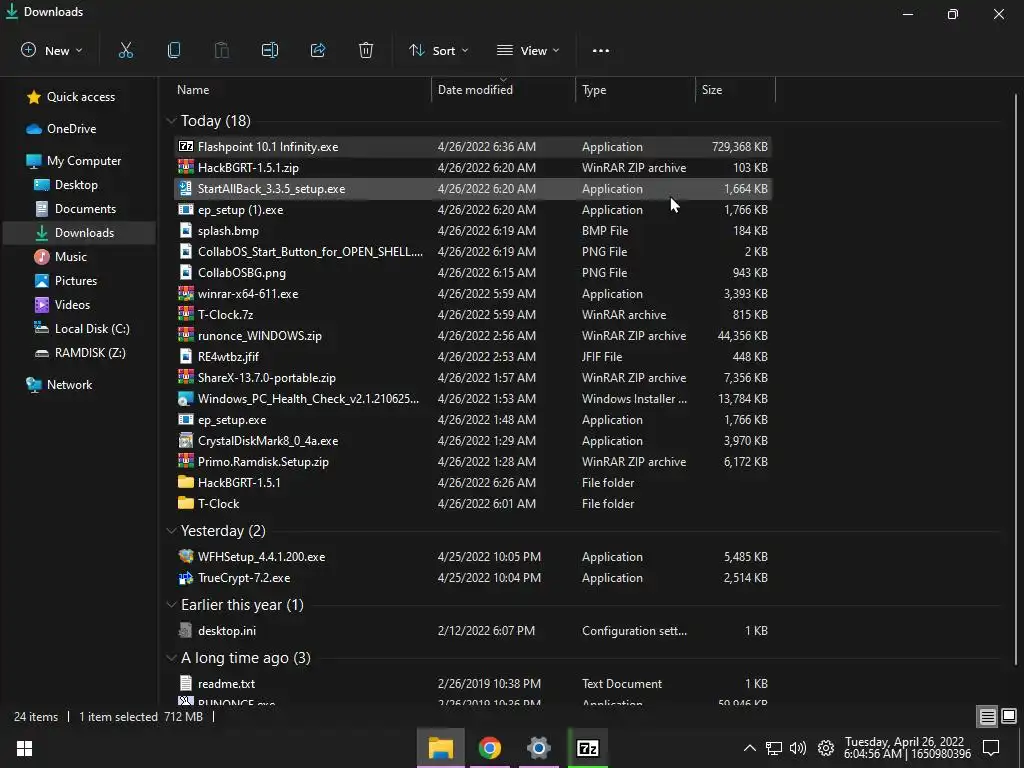
Task: Go to Videos folder in sidebar
Action: coord(62,305)
